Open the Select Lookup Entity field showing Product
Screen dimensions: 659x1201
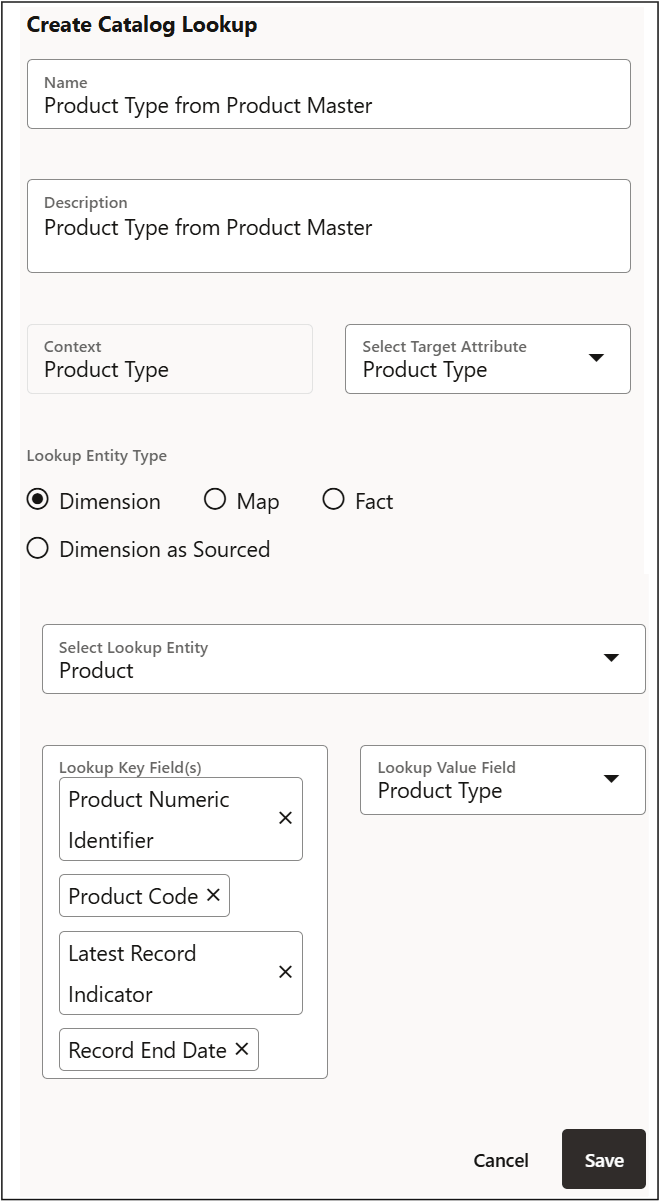coord(320,659)
